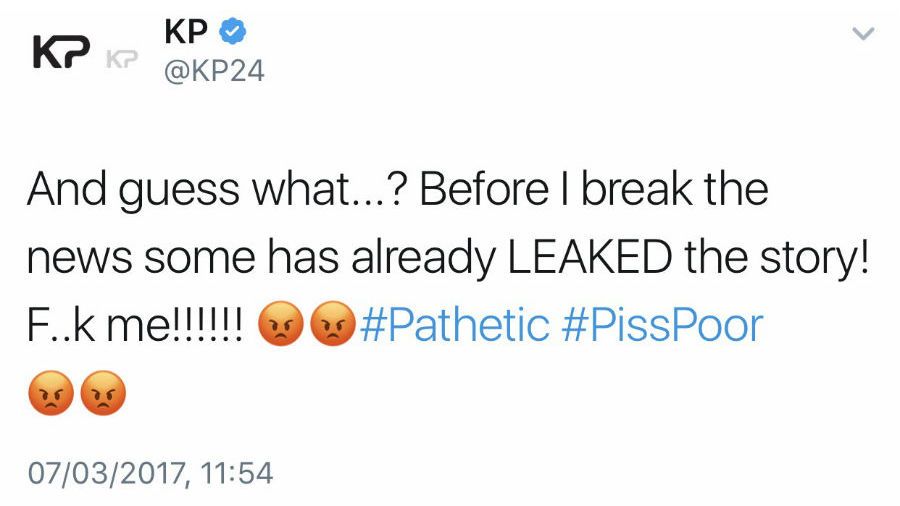Click the large black KP logo avatar
The image size is (900, 506).
coord(62,54)
